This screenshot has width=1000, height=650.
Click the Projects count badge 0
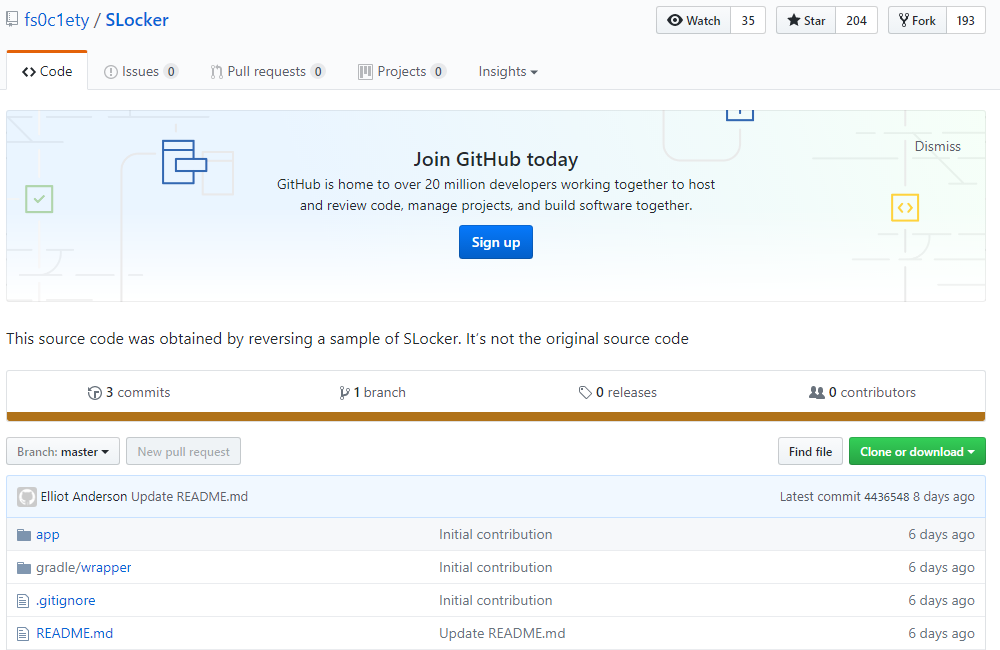[438, 71]
